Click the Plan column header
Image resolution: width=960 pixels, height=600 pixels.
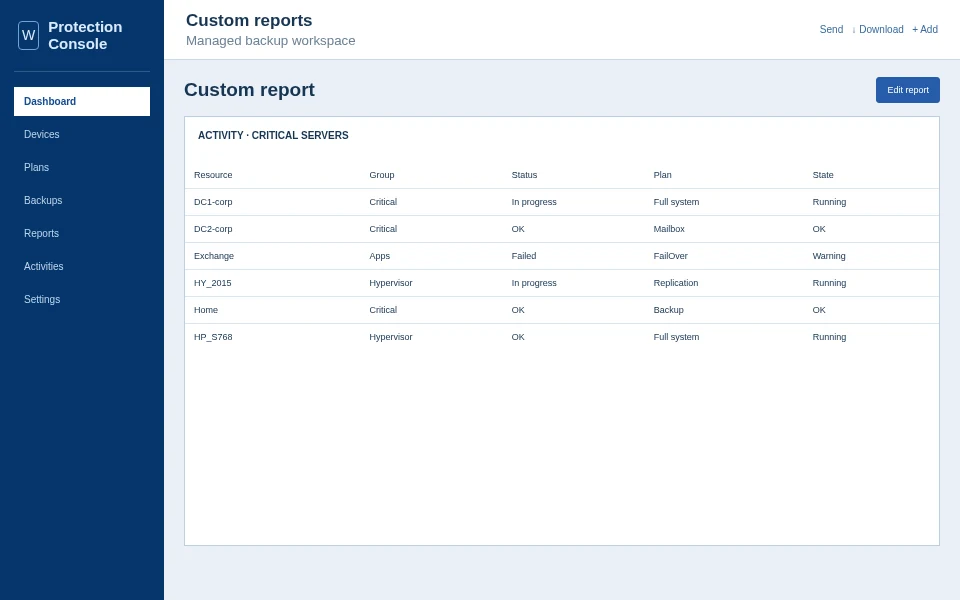click(x=662, y=175)
